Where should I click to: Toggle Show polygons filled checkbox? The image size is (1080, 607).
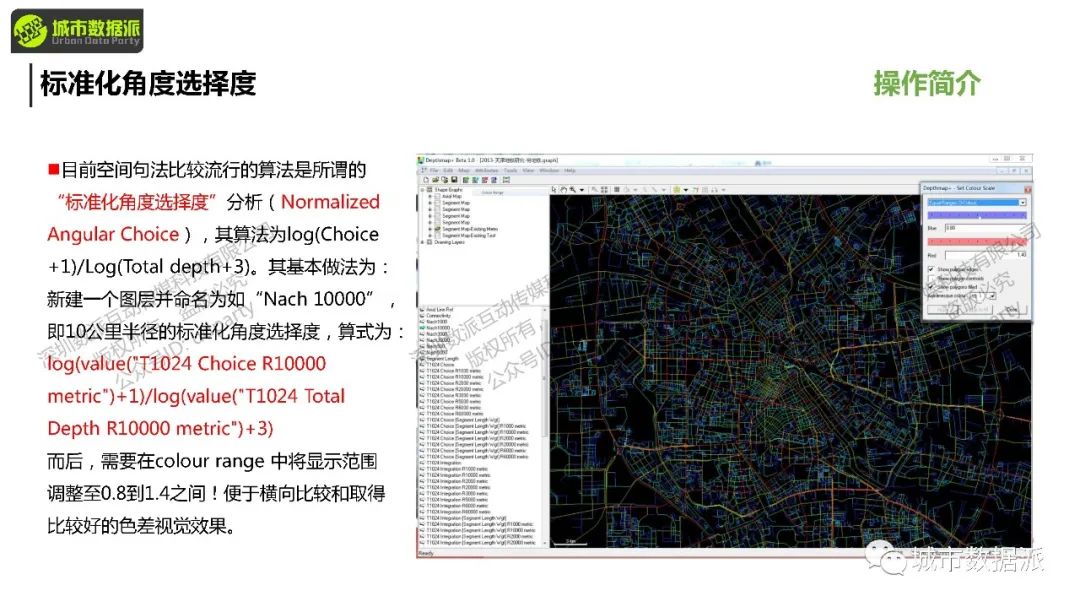[931, 287]
